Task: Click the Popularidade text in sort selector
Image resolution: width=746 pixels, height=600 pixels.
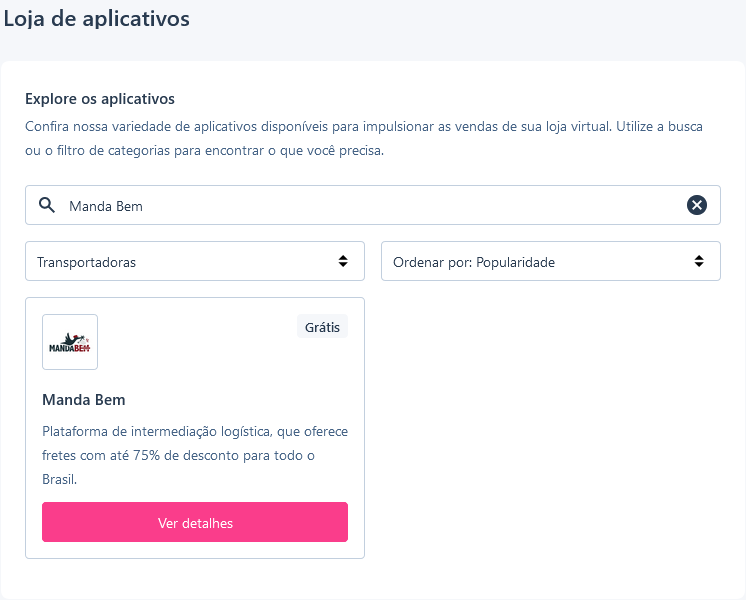Action: coord(515,262)
